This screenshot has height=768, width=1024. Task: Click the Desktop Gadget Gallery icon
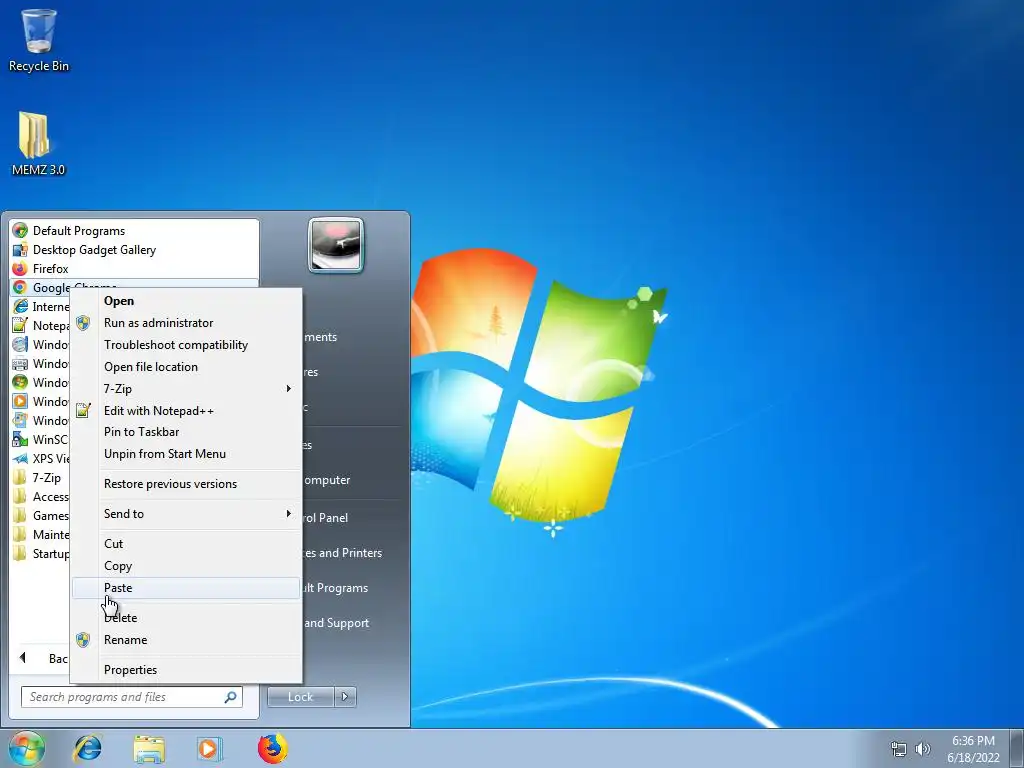[x=20, y=249]
